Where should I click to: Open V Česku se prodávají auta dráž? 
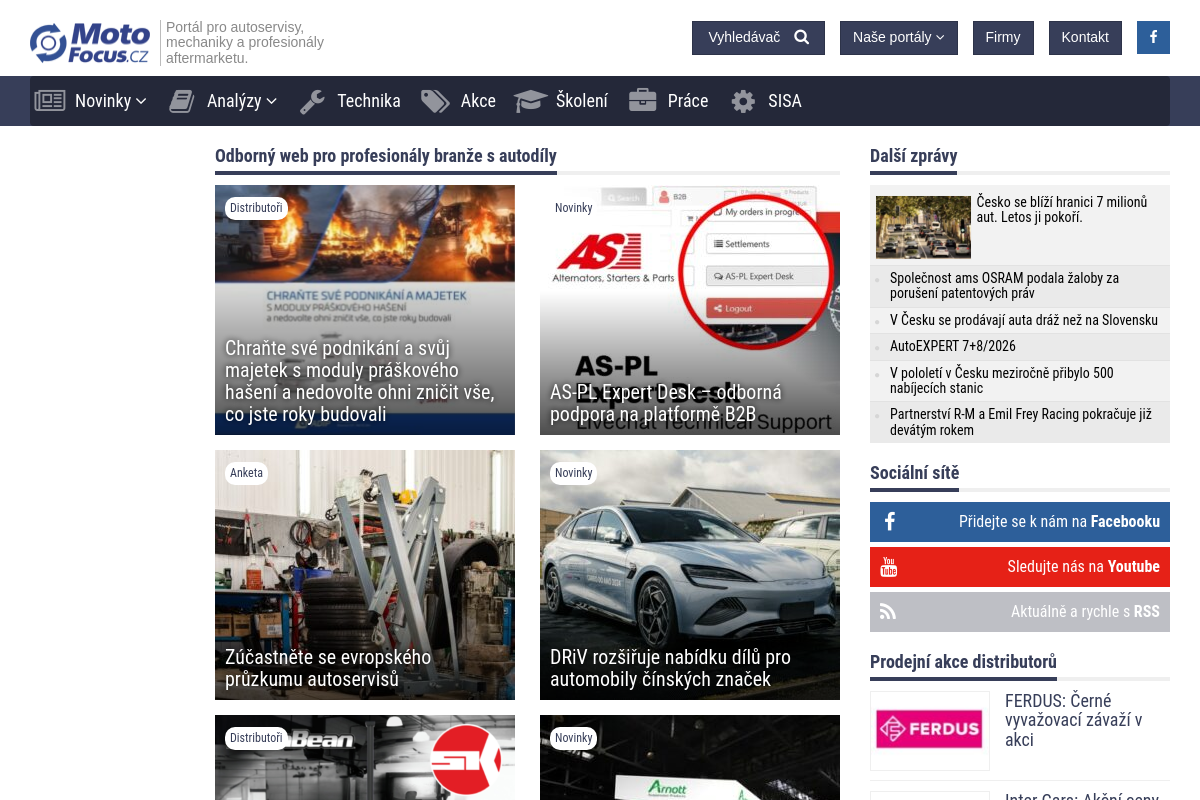(1024, 320)
